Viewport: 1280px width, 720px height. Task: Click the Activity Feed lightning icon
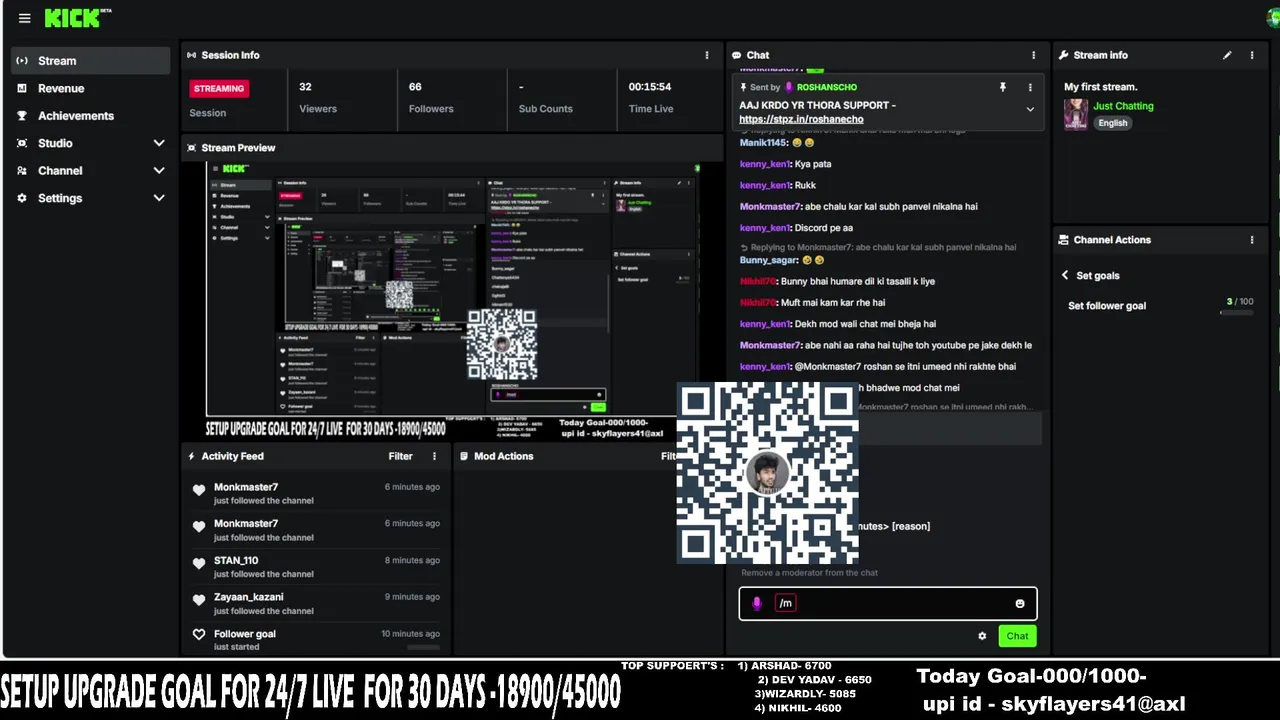click(192, 456)
